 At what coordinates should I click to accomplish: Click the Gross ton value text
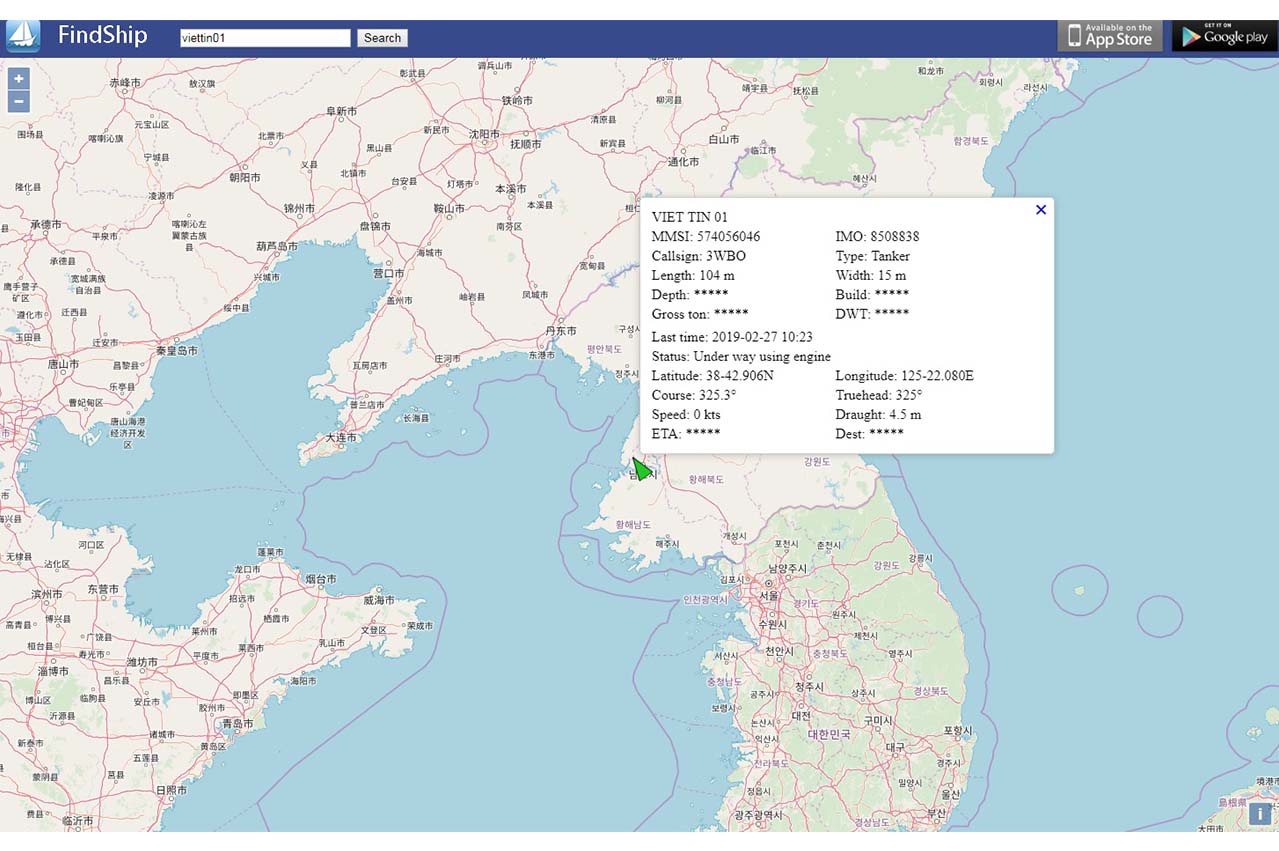tap(731, 314)
